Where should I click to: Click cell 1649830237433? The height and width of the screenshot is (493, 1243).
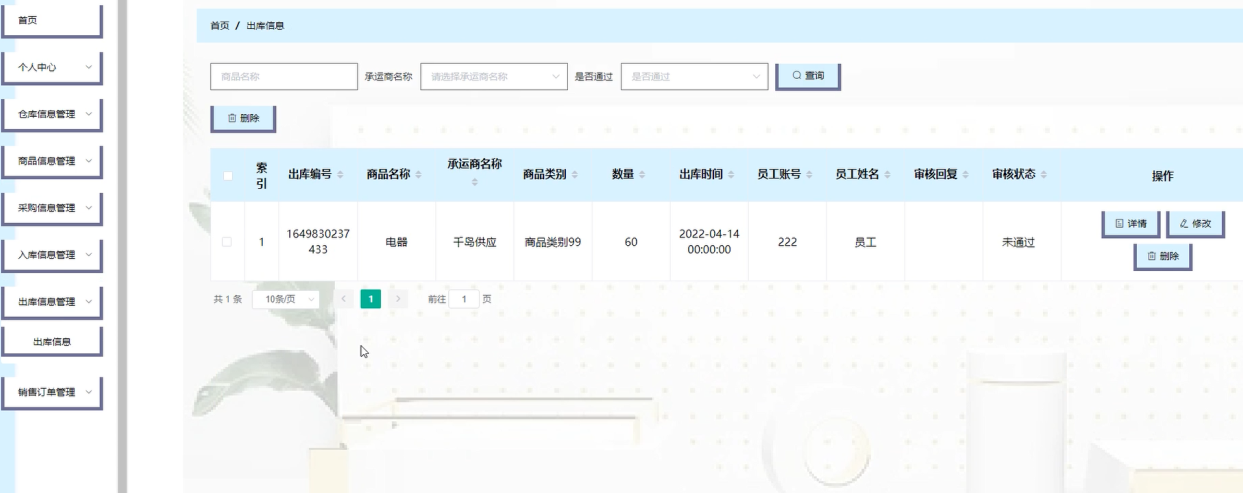coord(318,241)
